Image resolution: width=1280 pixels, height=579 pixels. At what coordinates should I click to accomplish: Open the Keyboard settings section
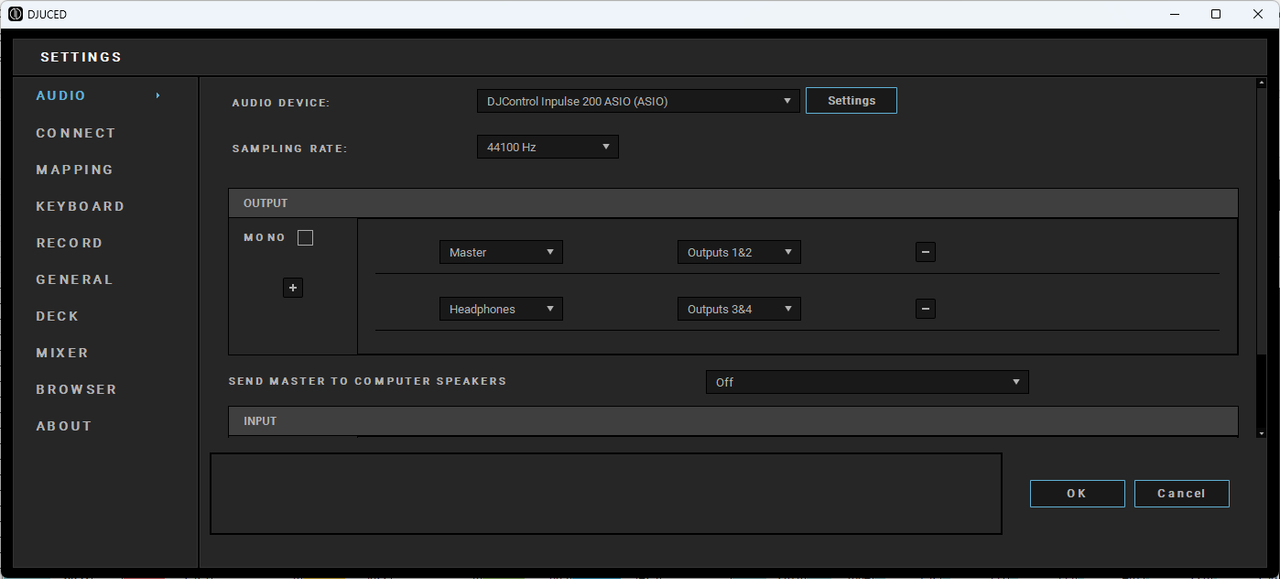(x=80, y=206)
